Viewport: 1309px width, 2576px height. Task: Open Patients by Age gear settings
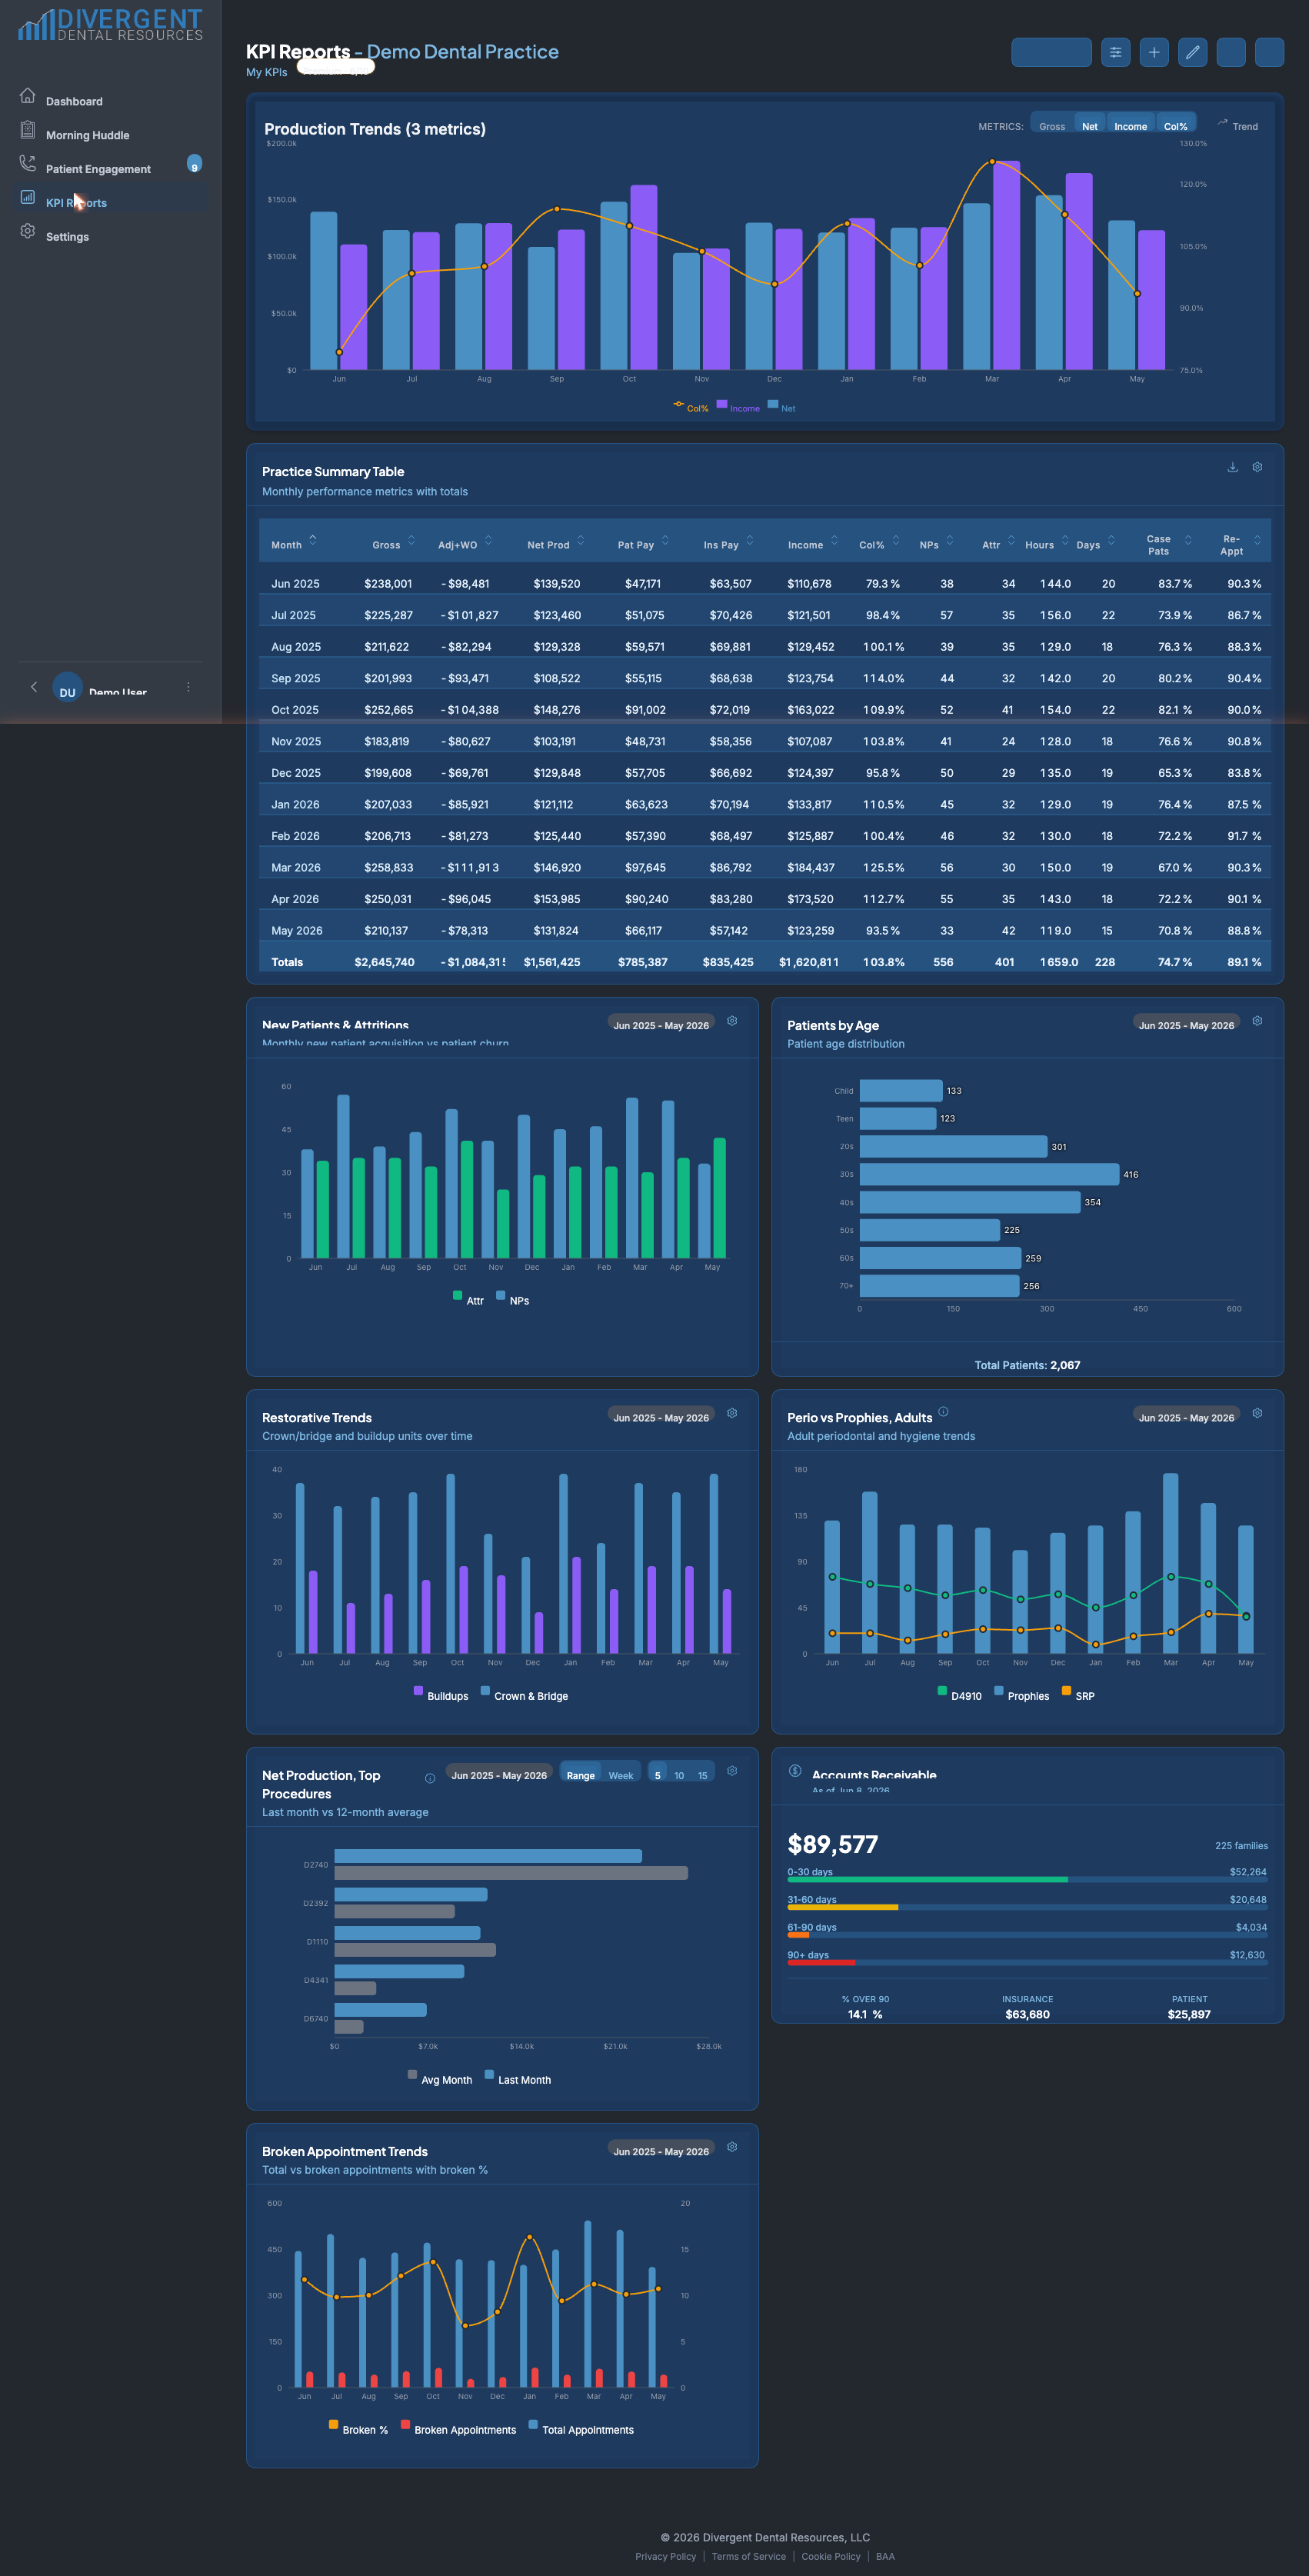pos(1257,1021)
